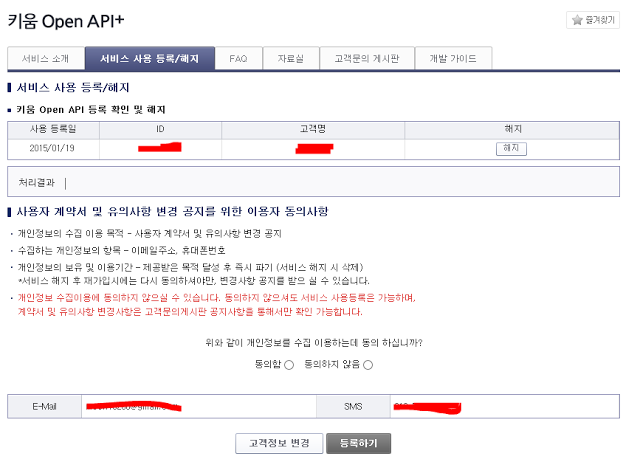Click the 등록하기 button
Viewport: 640px width, 462px height.
pos(358,443)
